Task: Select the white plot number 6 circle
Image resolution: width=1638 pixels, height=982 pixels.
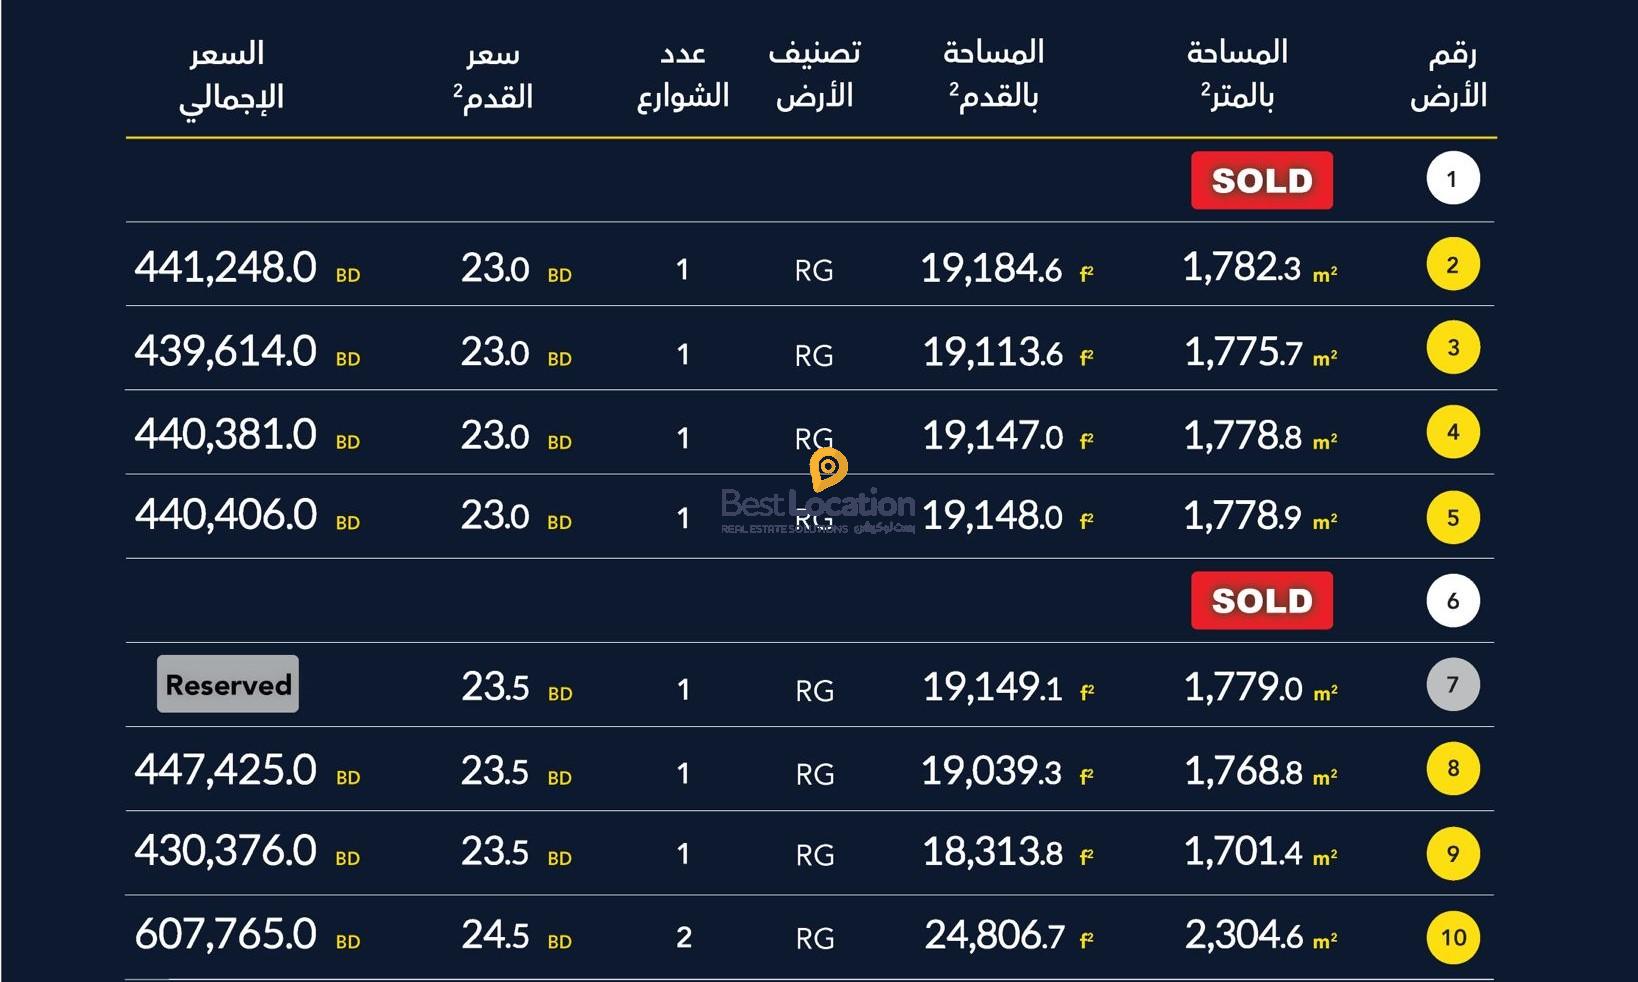Action: click(x=1452, y=601)
